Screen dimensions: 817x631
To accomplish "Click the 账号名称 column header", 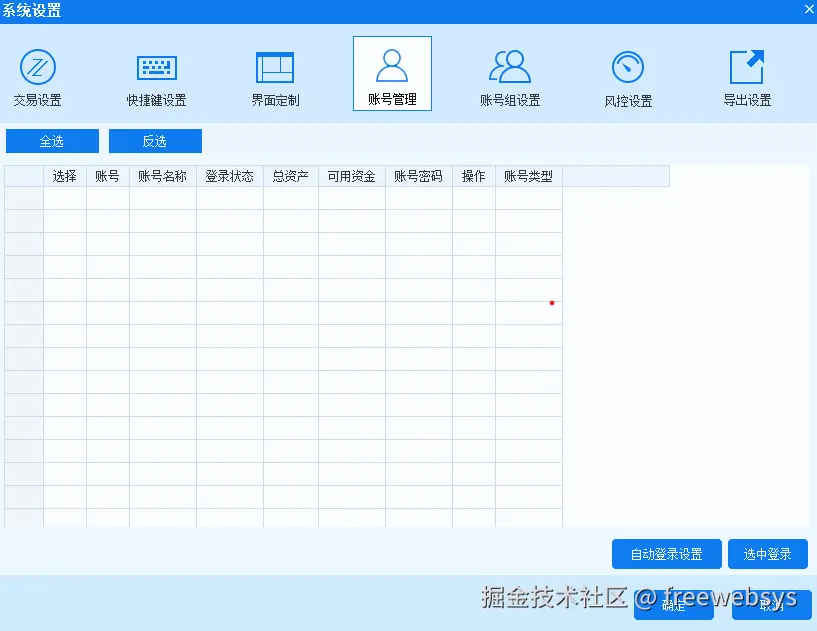I will point(162,176).
